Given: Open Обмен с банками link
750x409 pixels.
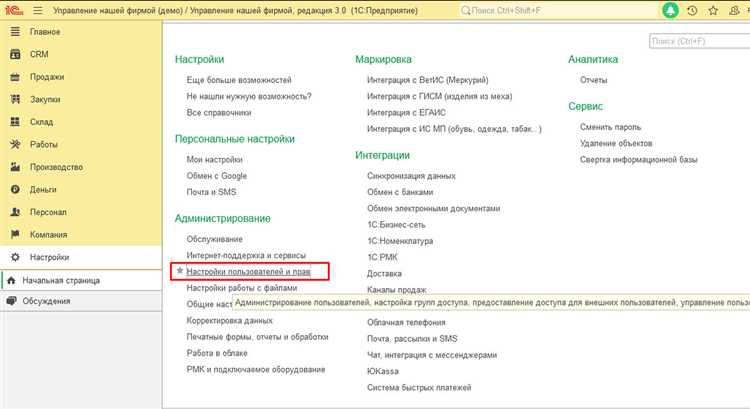Looking at the screenshot, I should pos(400,192).
